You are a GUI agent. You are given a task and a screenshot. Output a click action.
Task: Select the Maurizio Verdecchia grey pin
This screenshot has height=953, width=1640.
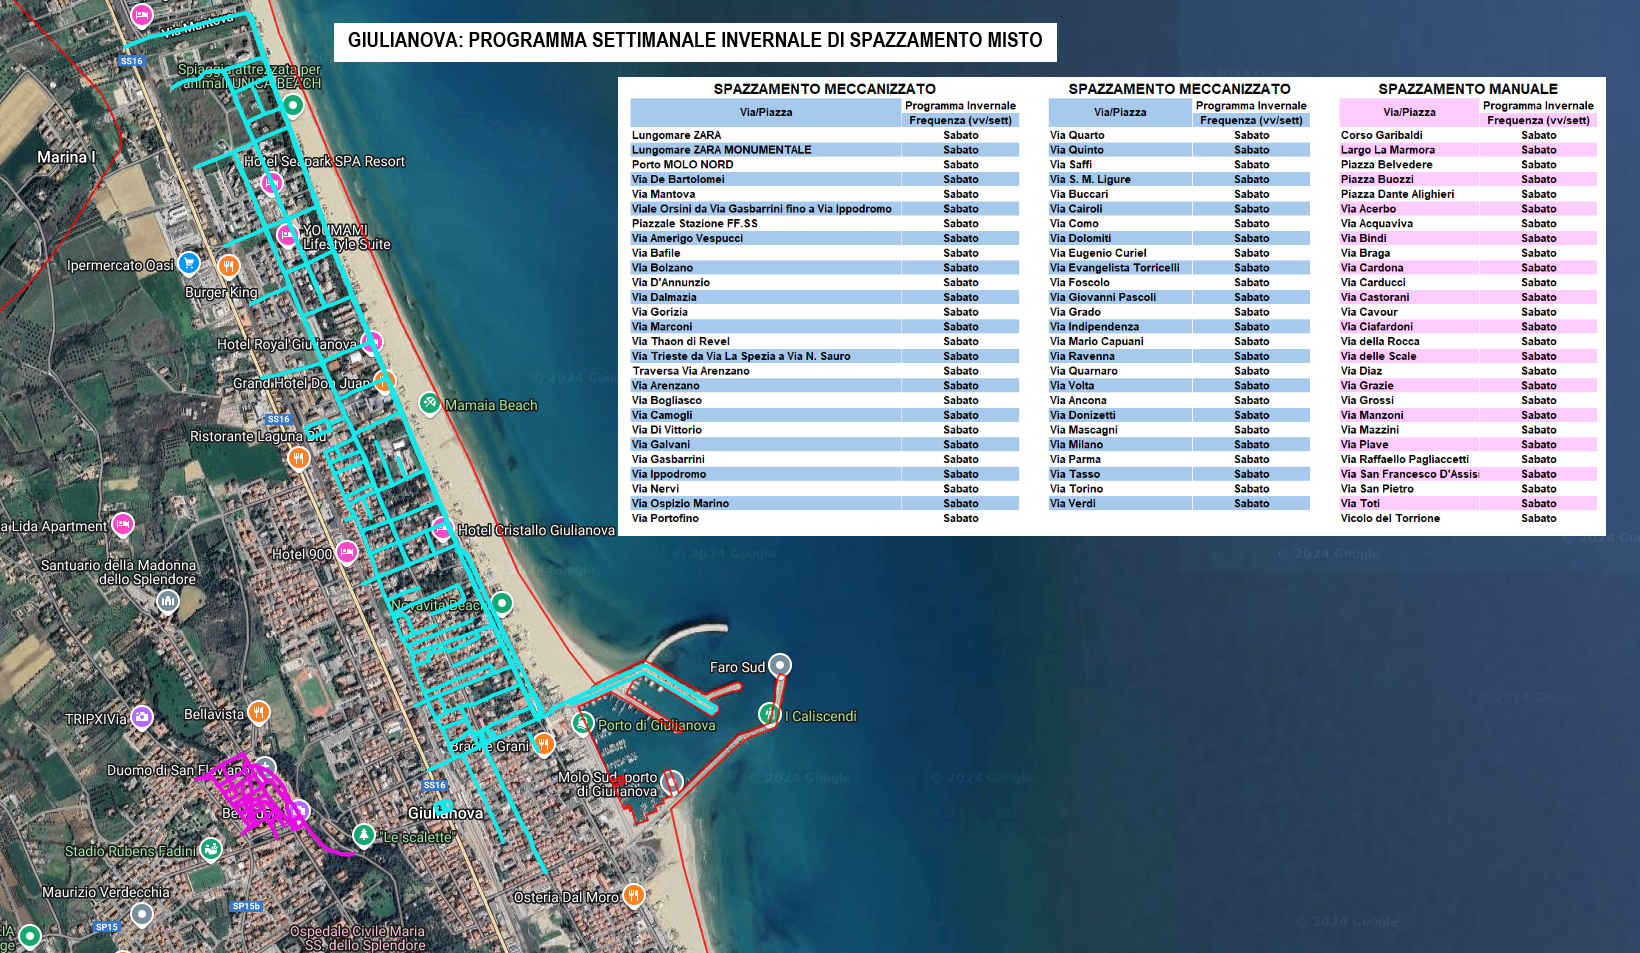[x=142, y=913]
